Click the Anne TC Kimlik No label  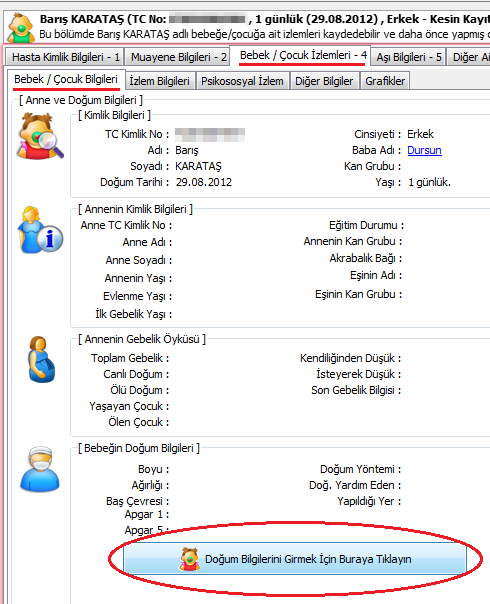coord(126,225)
